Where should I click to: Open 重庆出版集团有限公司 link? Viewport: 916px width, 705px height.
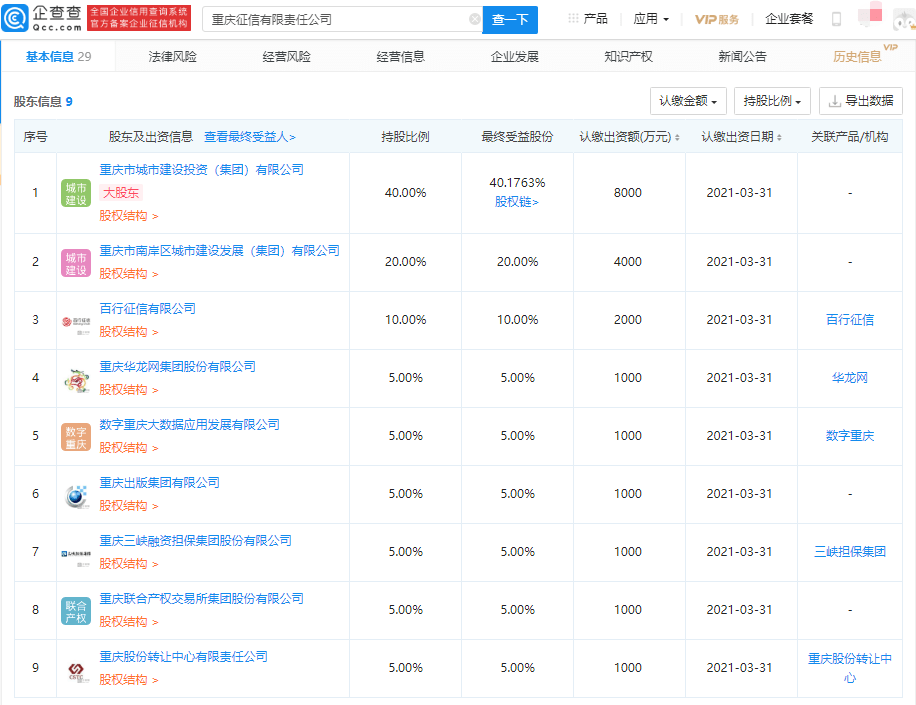(x=159, y=482)
